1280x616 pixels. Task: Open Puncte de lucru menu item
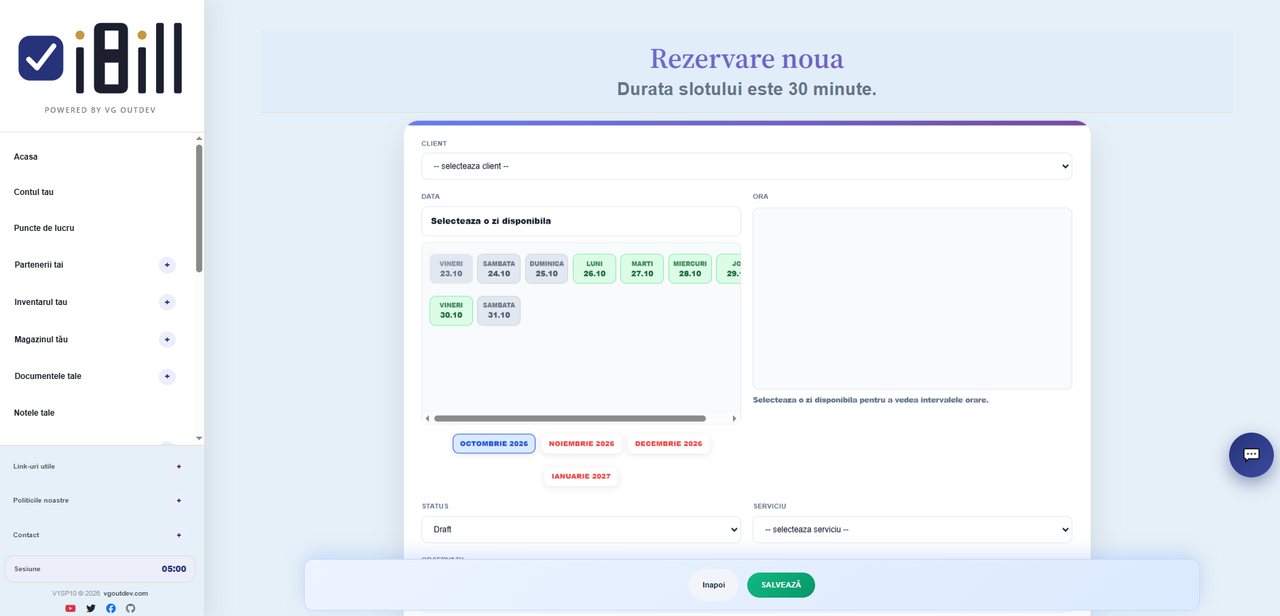click(44, 228)
